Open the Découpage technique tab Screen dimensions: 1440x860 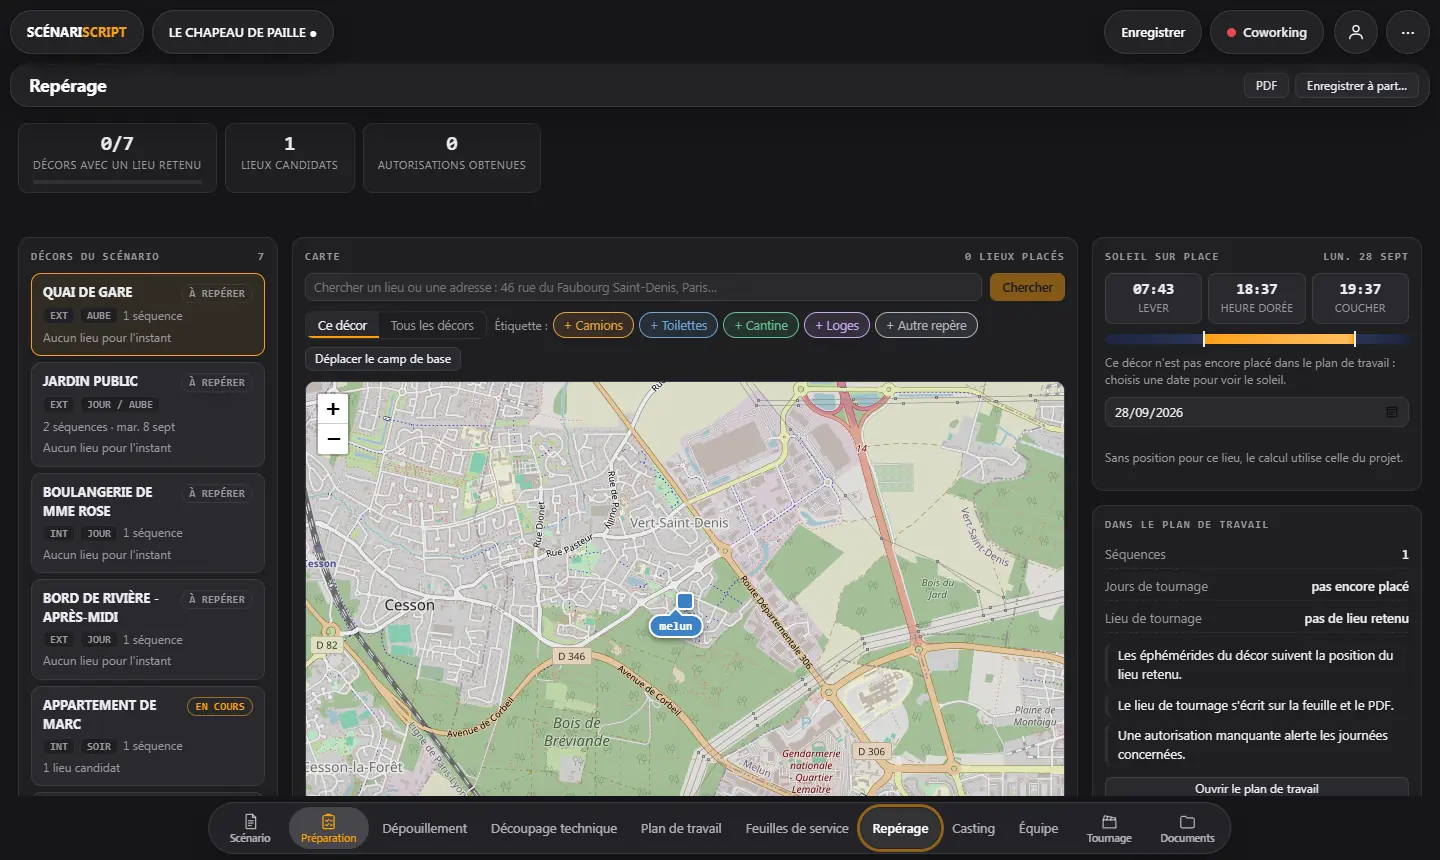point(554,828)
